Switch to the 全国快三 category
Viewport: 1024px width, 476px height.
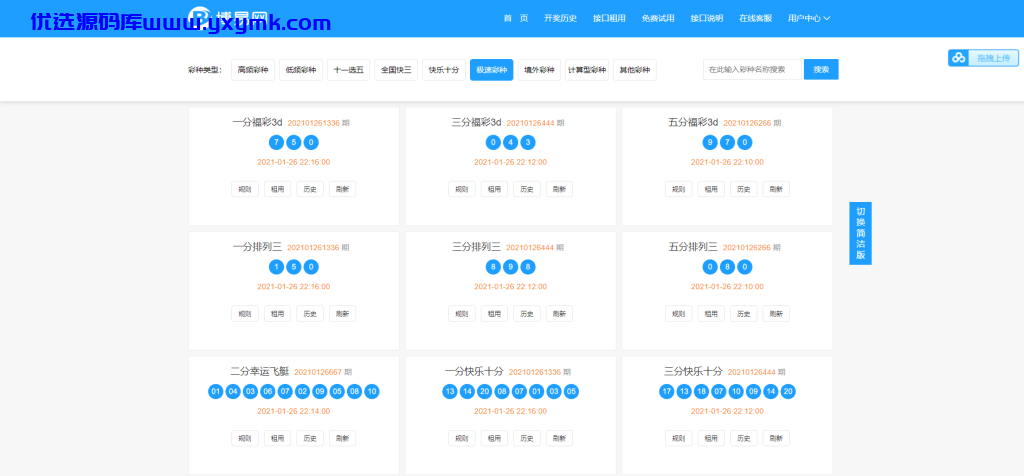(x=396, y=70)
